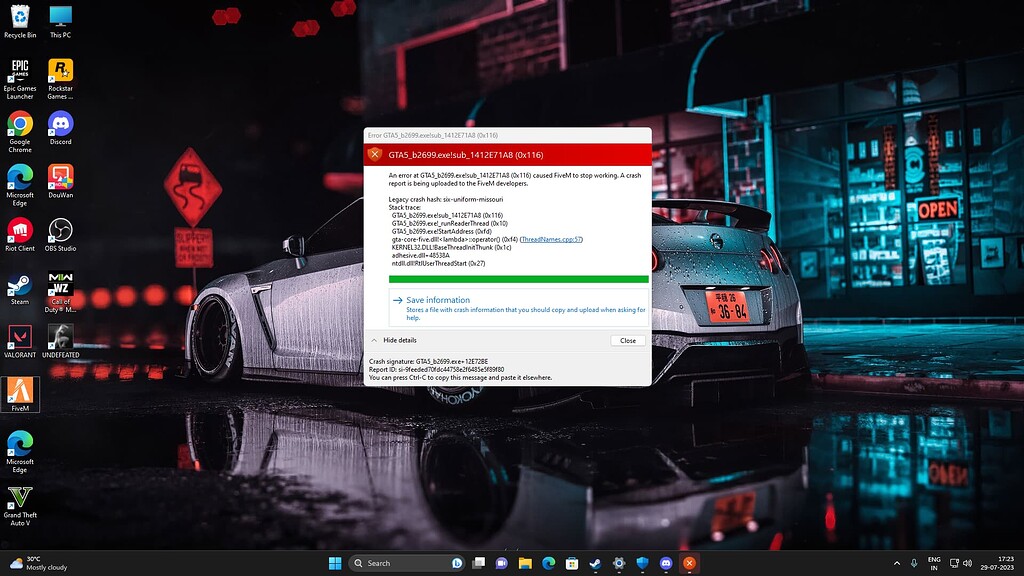The width and height of the screenshot is (1024, 576).
Task: Select the This PC desktop icon
Action: (60, 22)
